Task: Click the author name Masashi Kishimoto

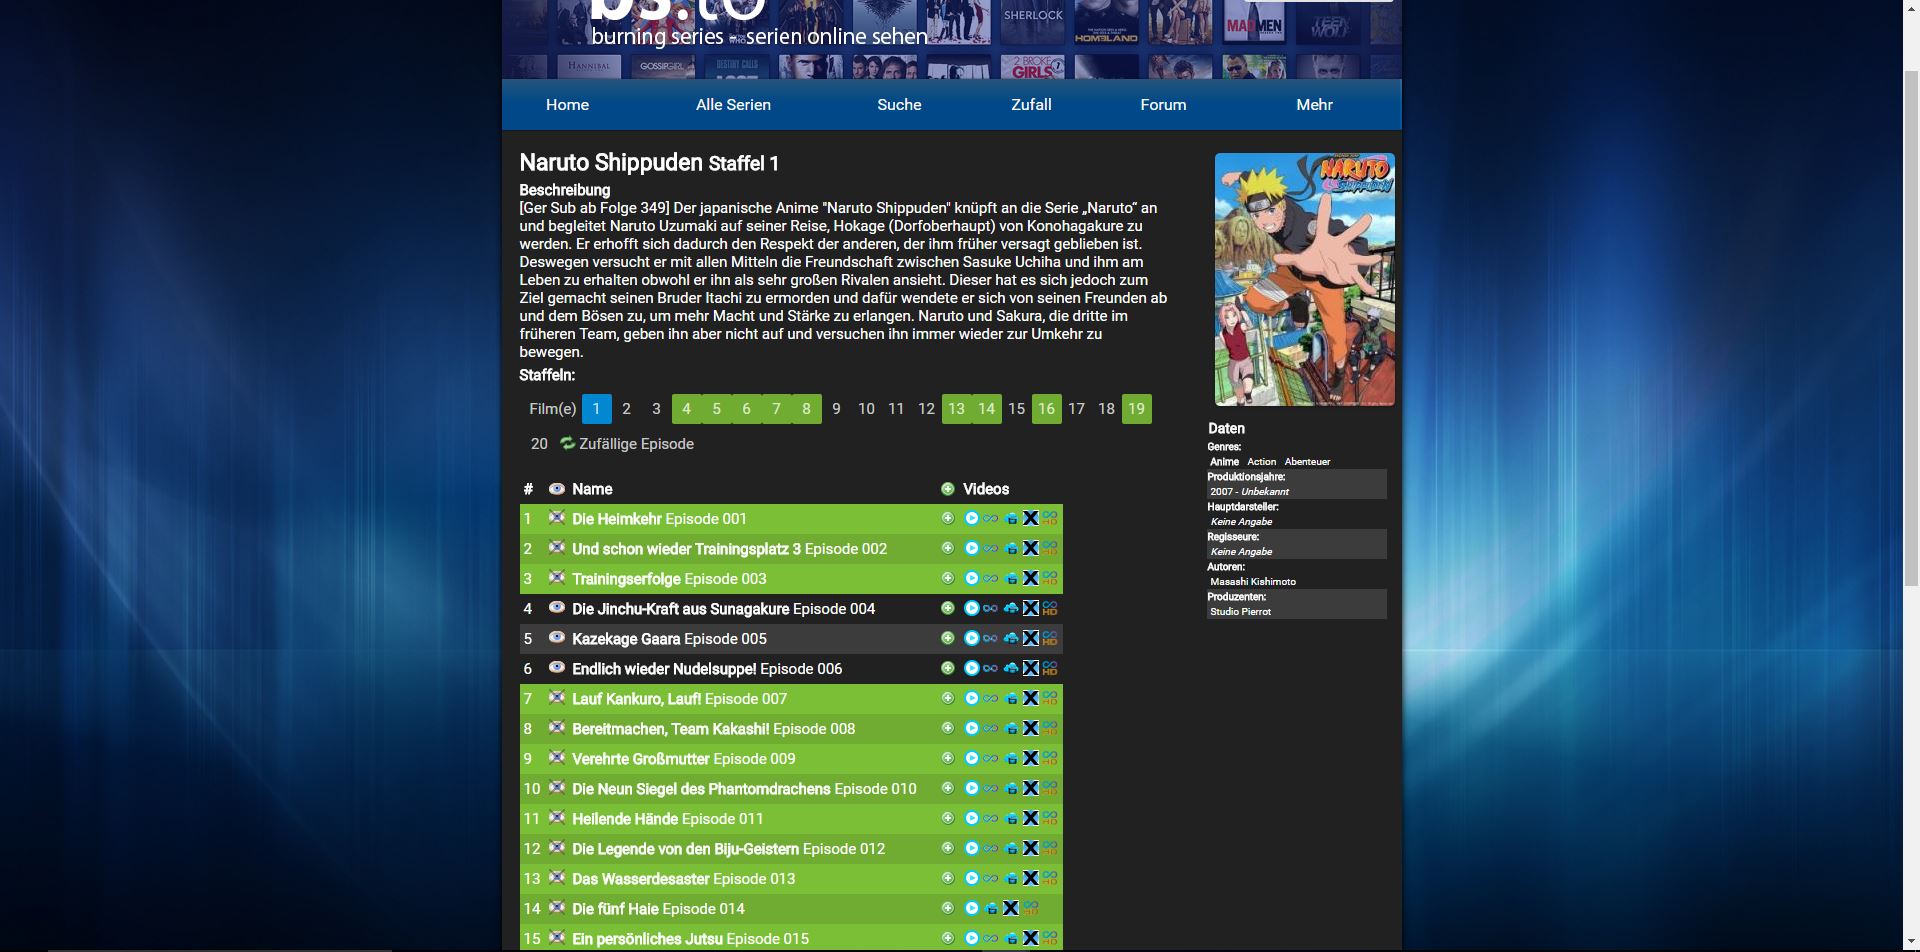Action: [1252, 581]
